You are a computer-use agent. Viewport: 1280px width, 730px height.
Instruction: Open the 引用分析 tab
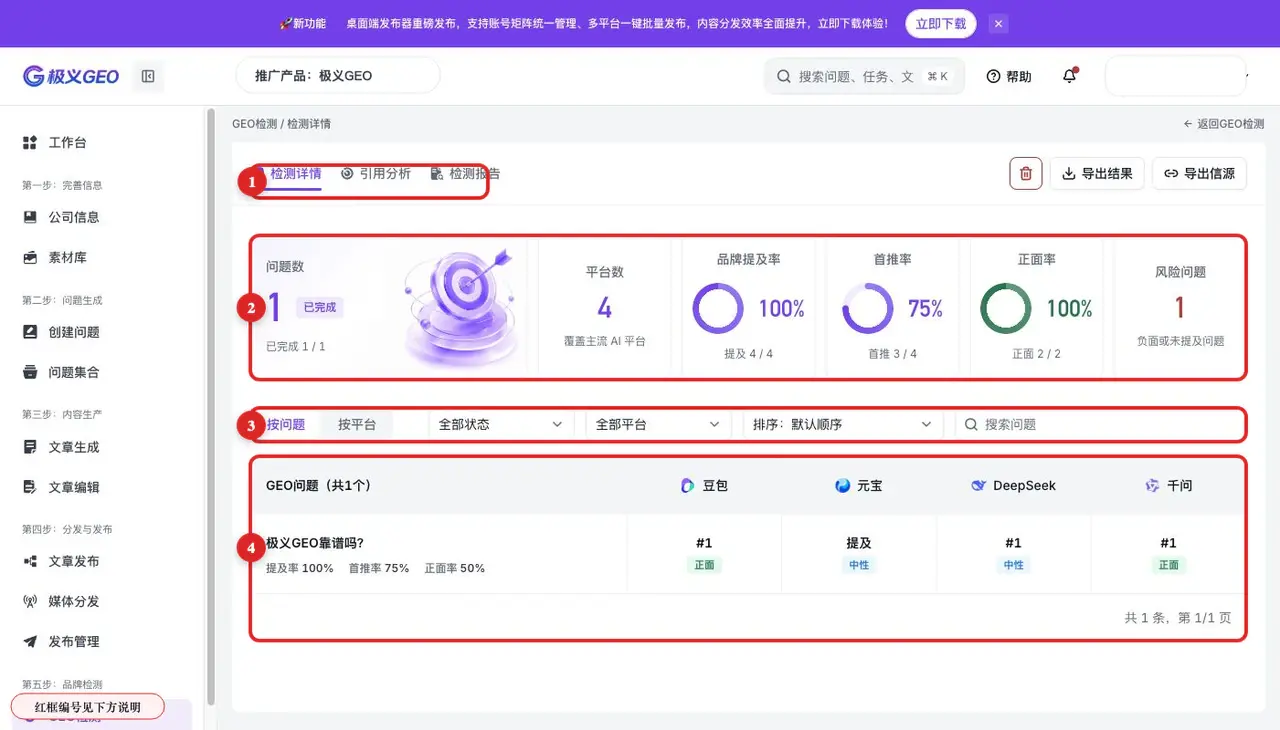tap(375, 173)
